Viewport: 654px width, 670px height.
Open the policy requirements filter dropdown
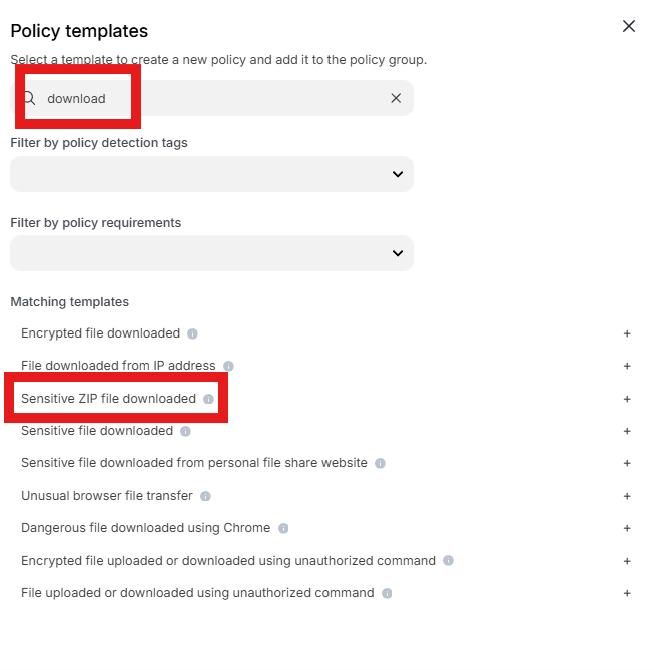pyautogui.click(x=212, y=253)
